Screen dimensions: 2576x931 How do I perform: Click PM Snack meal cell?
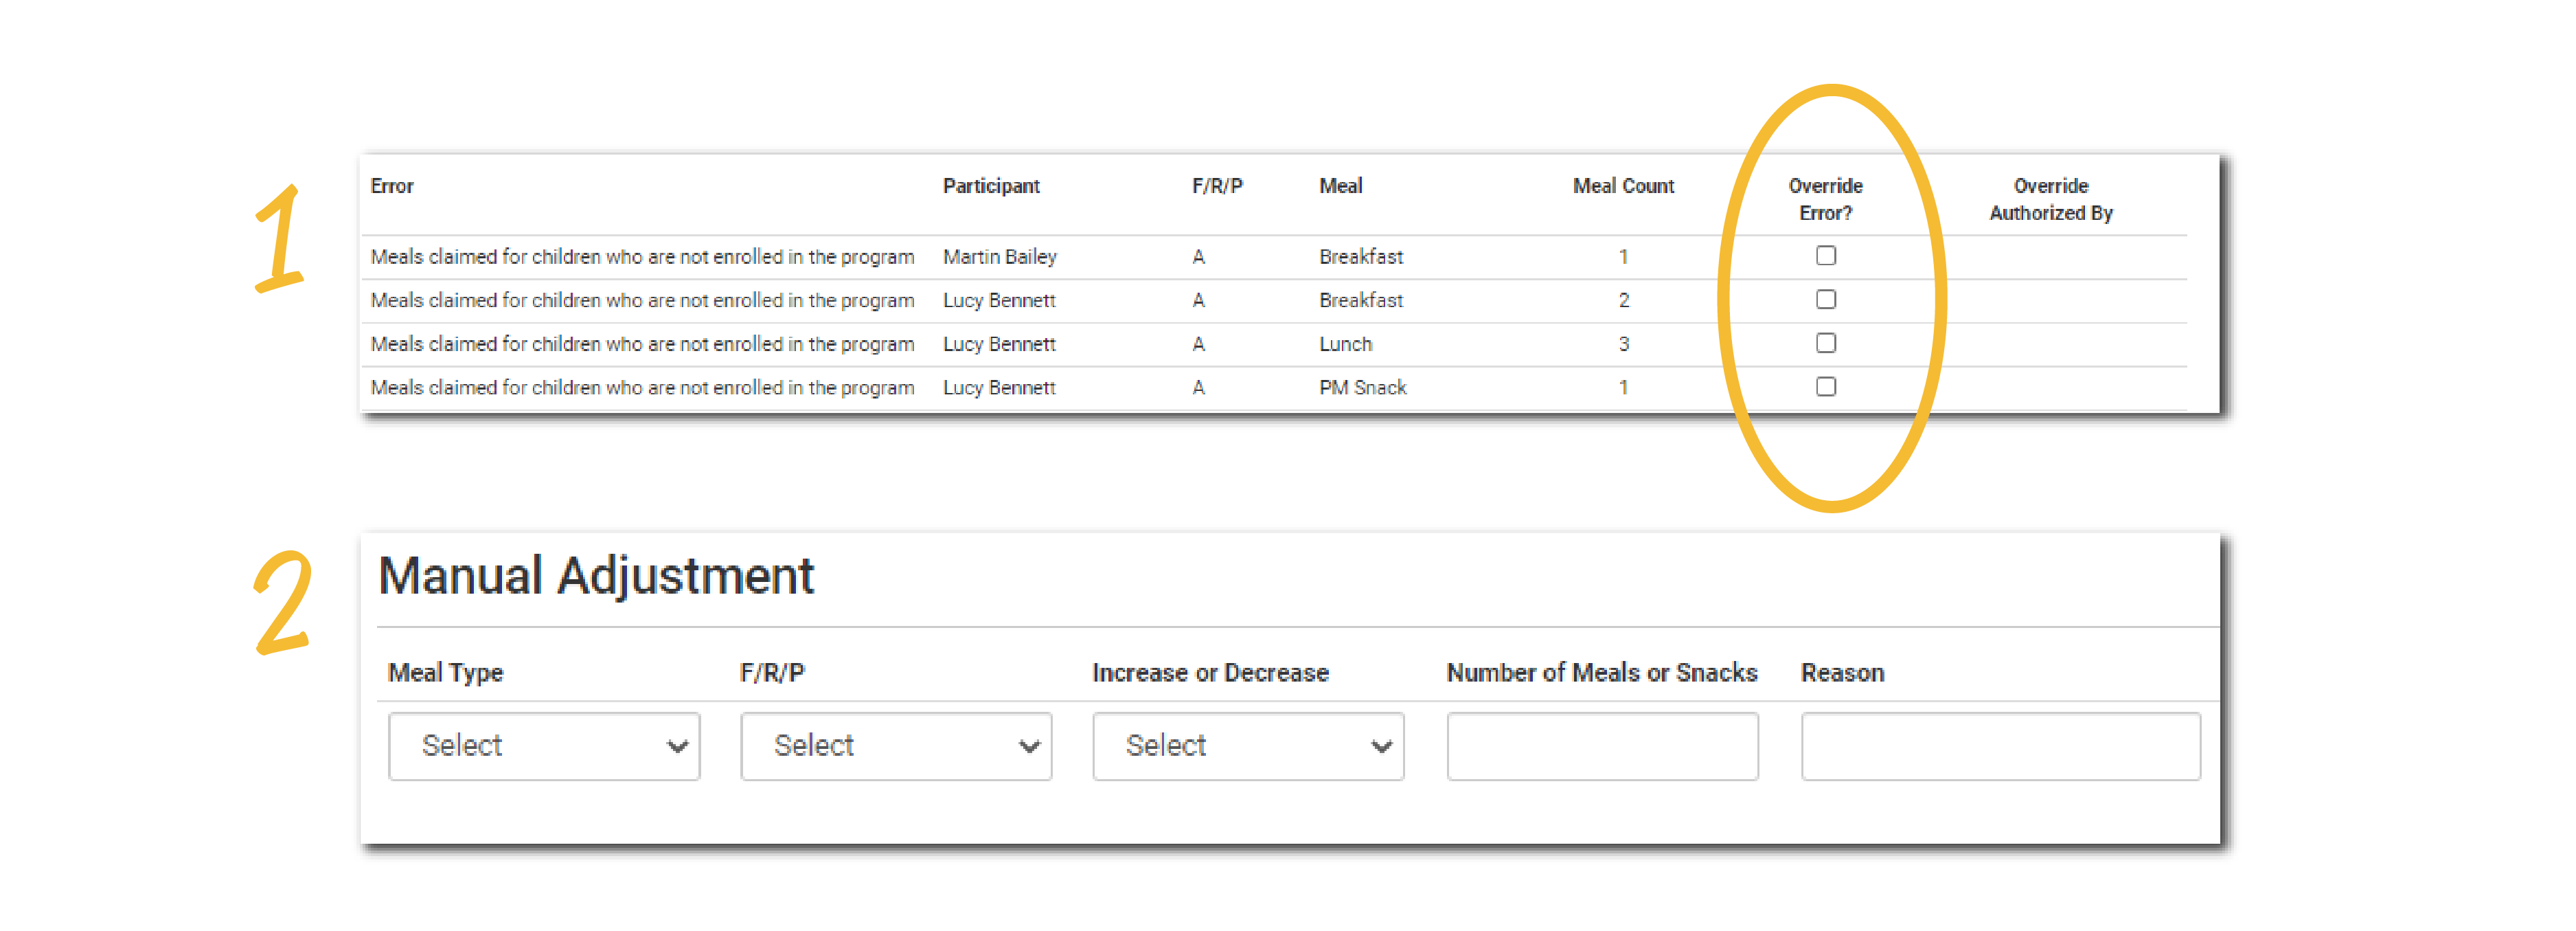tap(1361, 387)
